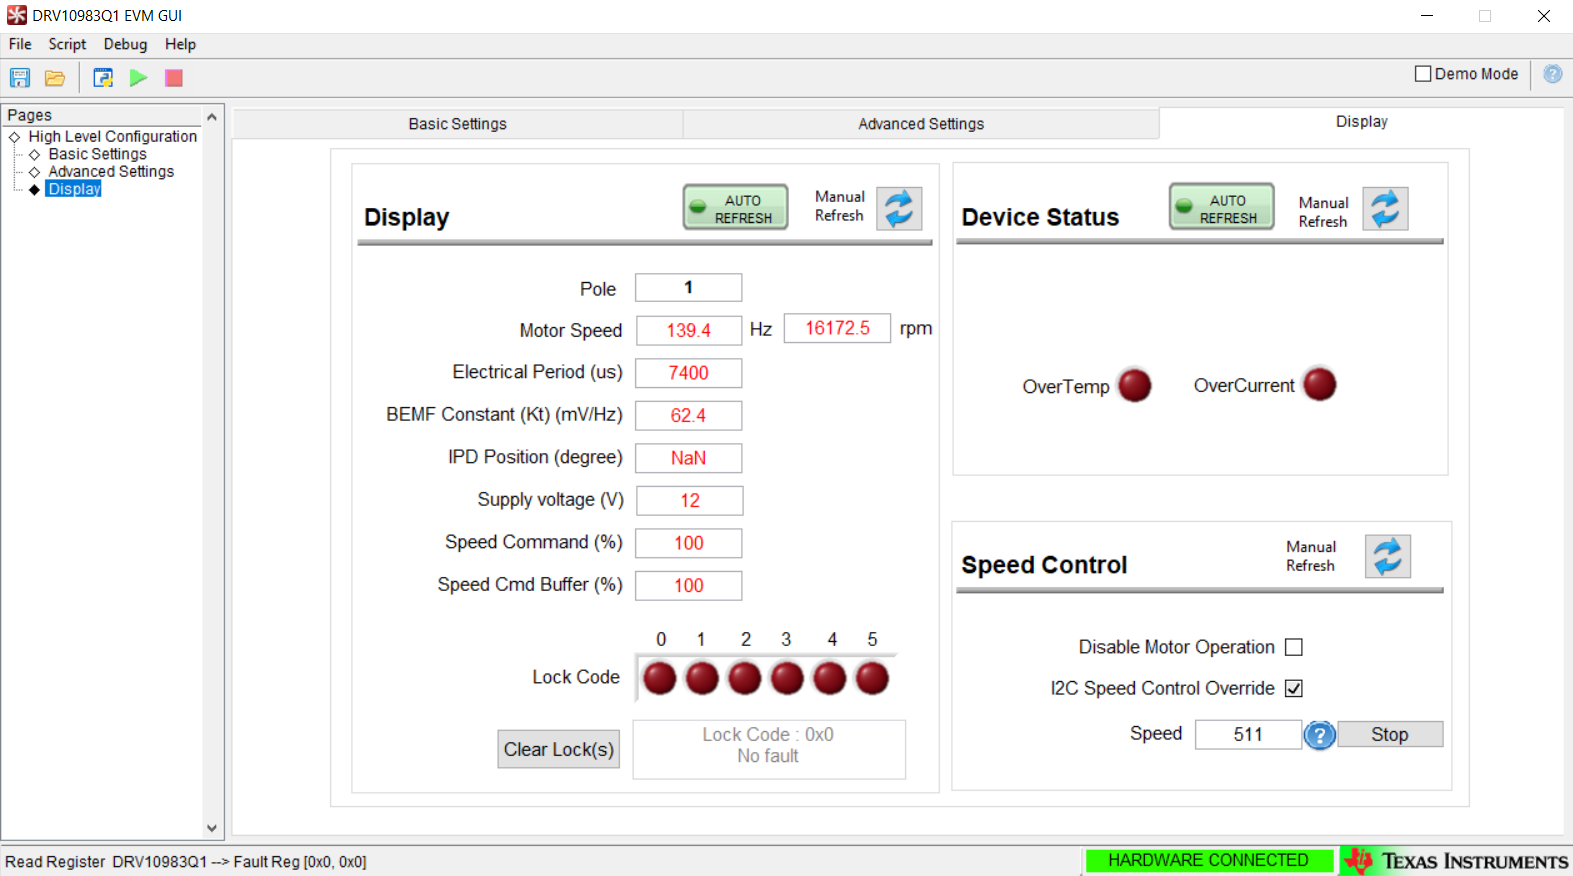
Task: Click the Speed input field showing 511
Action: tap(1248, 734)
